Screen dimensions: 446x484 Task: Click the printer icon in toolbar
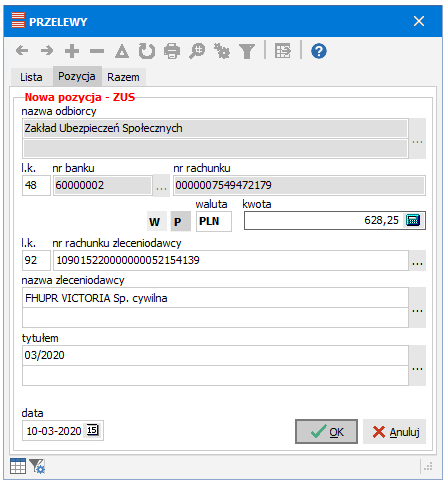point(172,51)
